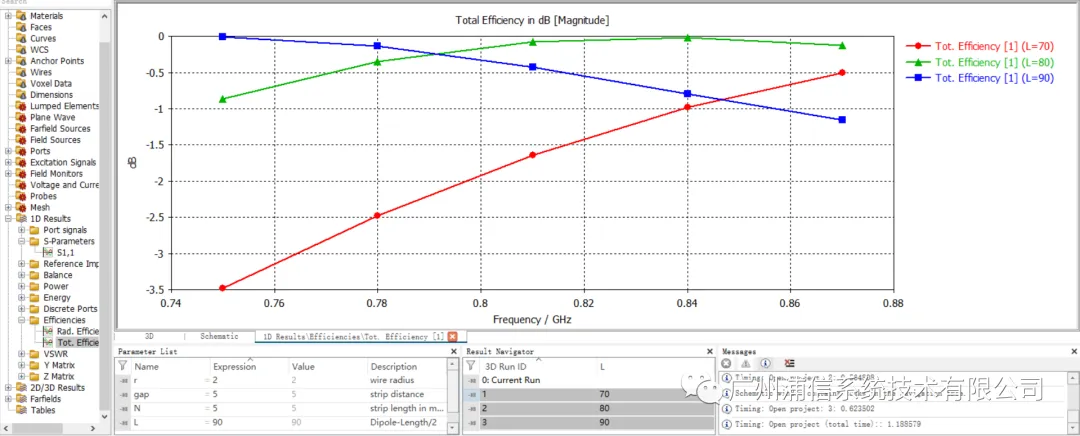The height and width of the screenshot is (436, 1080).
Task: Toggle error messages filter icon in Messages
Action: pyautogui.click(x=726, y=363)
